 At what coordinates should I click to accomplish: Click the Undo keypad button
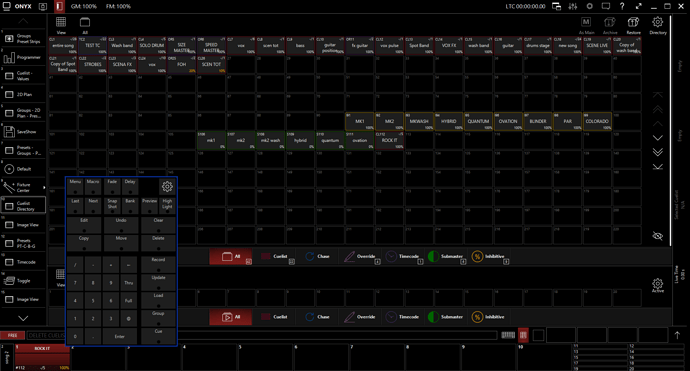pos(121,224)
